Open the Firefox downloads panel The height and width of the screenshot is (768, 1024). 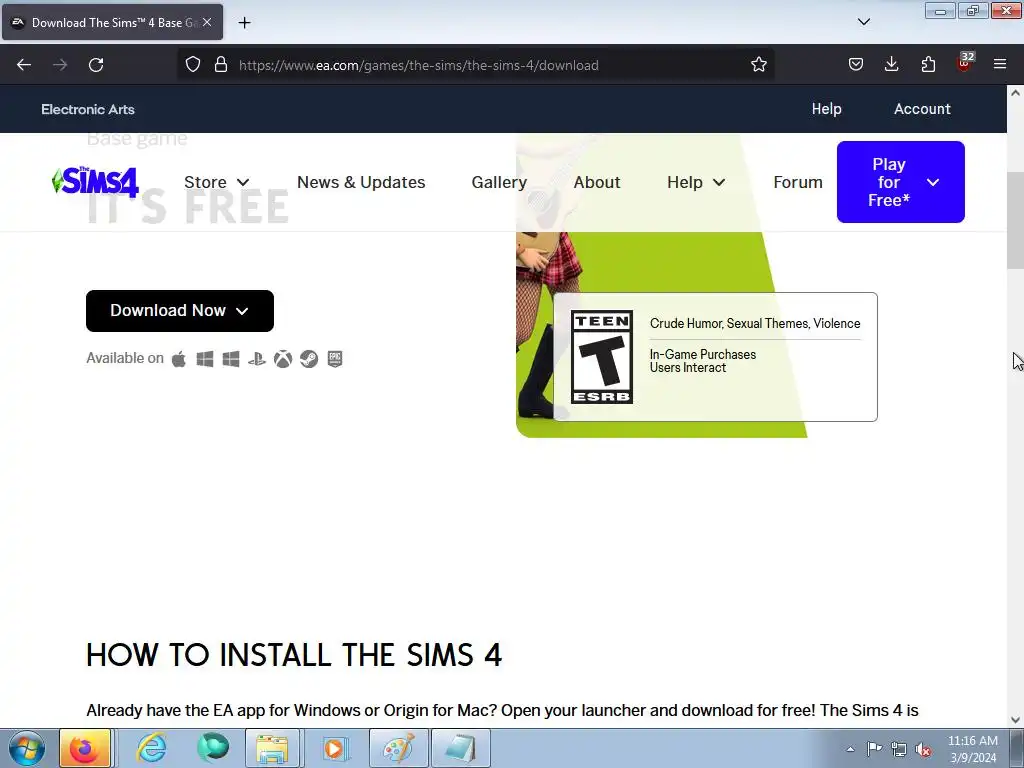coord(891,65)
